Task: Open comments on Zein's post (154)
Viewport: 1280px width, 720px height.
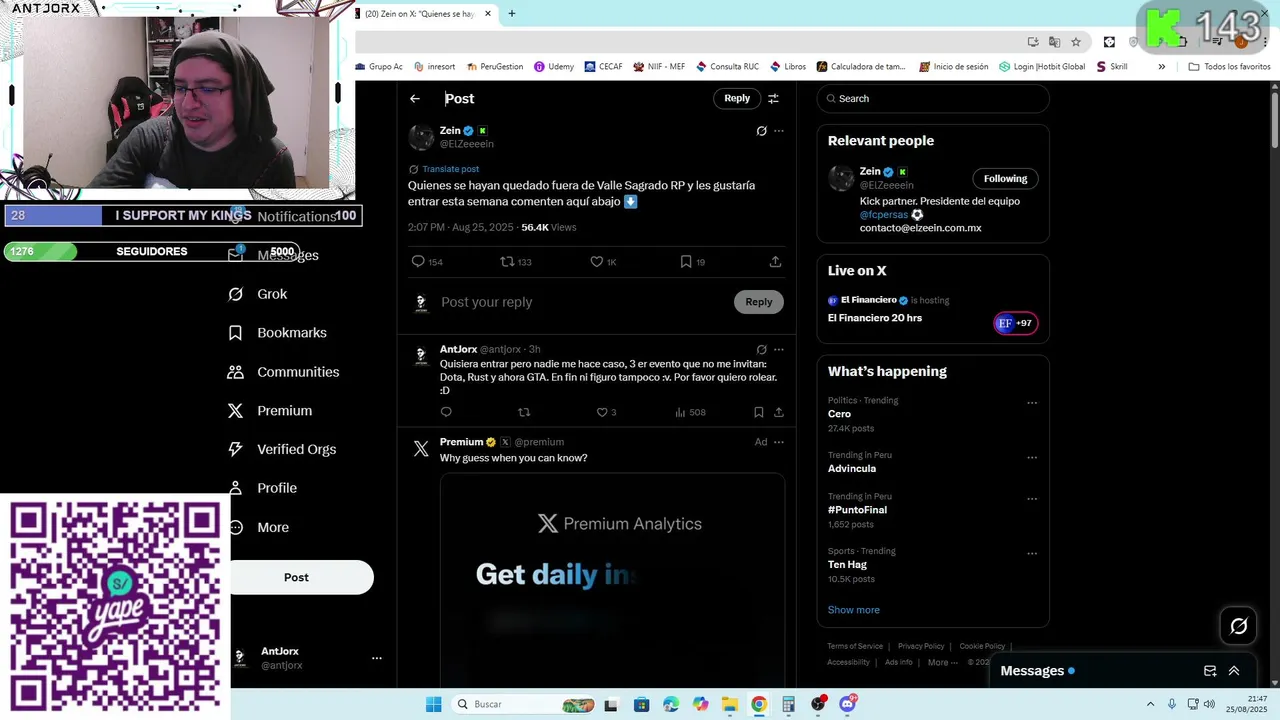Action: [x=427, y=261]
